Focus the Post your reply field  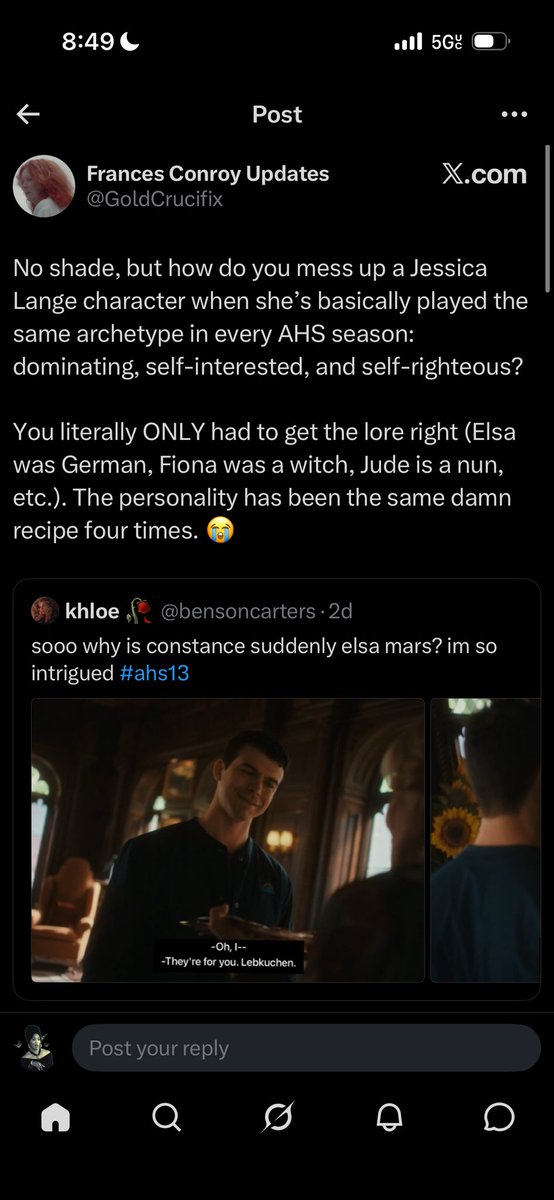click(306, 1048)
